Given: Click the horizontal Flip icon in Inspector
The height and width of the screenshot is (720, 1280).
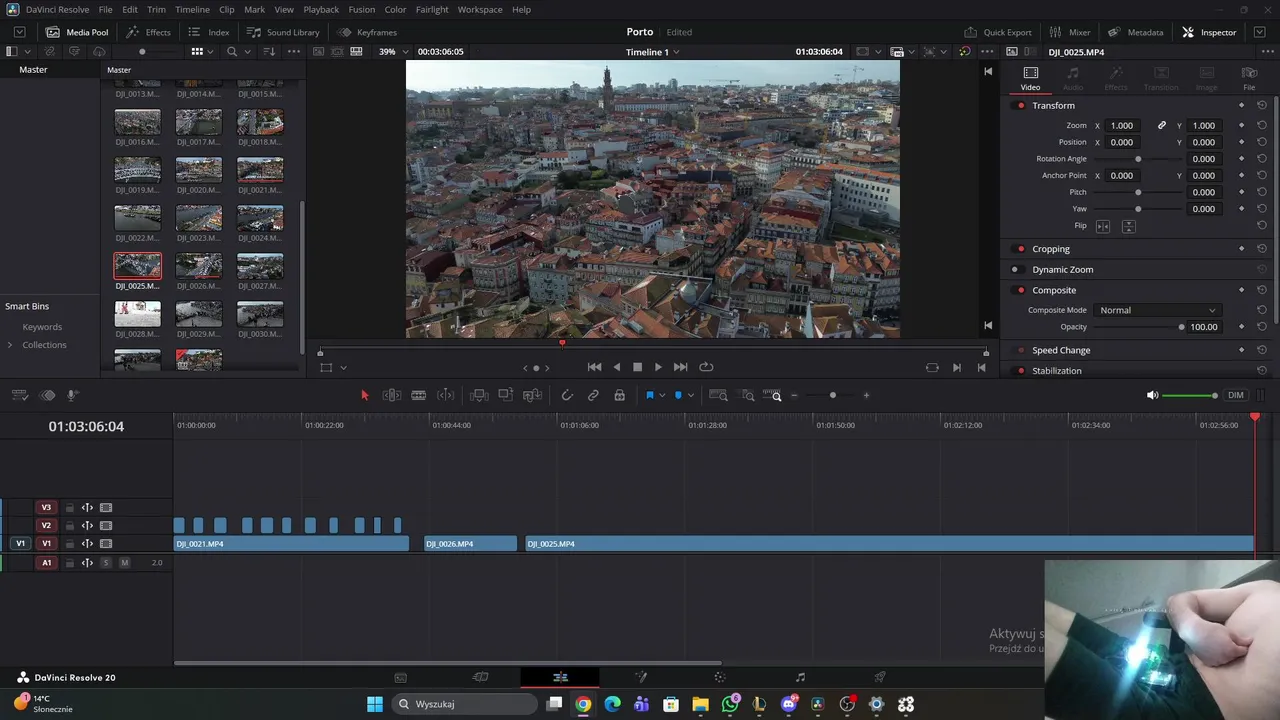Looking at the screenshot, I should [1103, 226].
